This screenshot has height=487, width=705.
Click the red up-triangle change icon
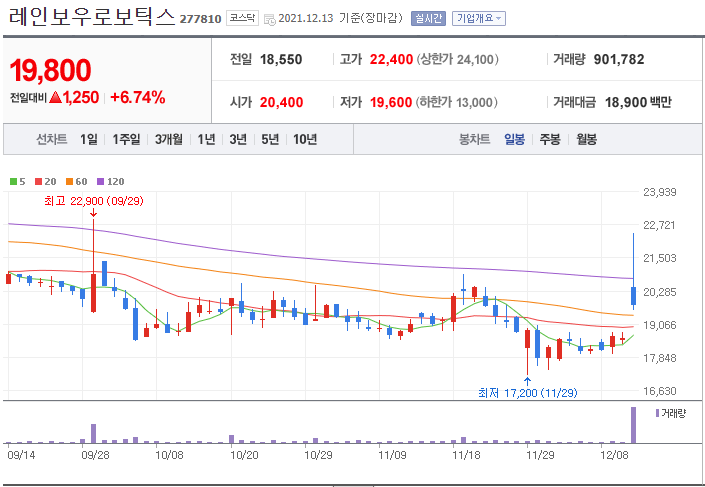pos(55,97)
